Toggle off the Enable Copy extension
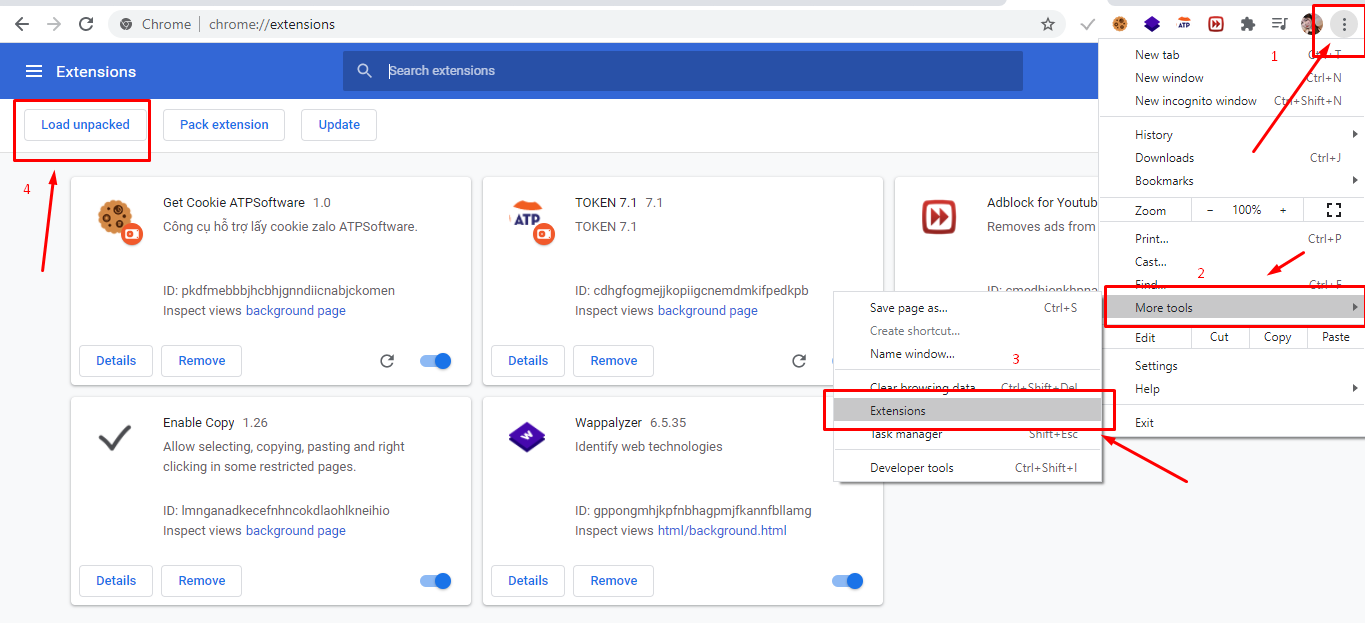1365x623 pixels. [x=435, y=581]
